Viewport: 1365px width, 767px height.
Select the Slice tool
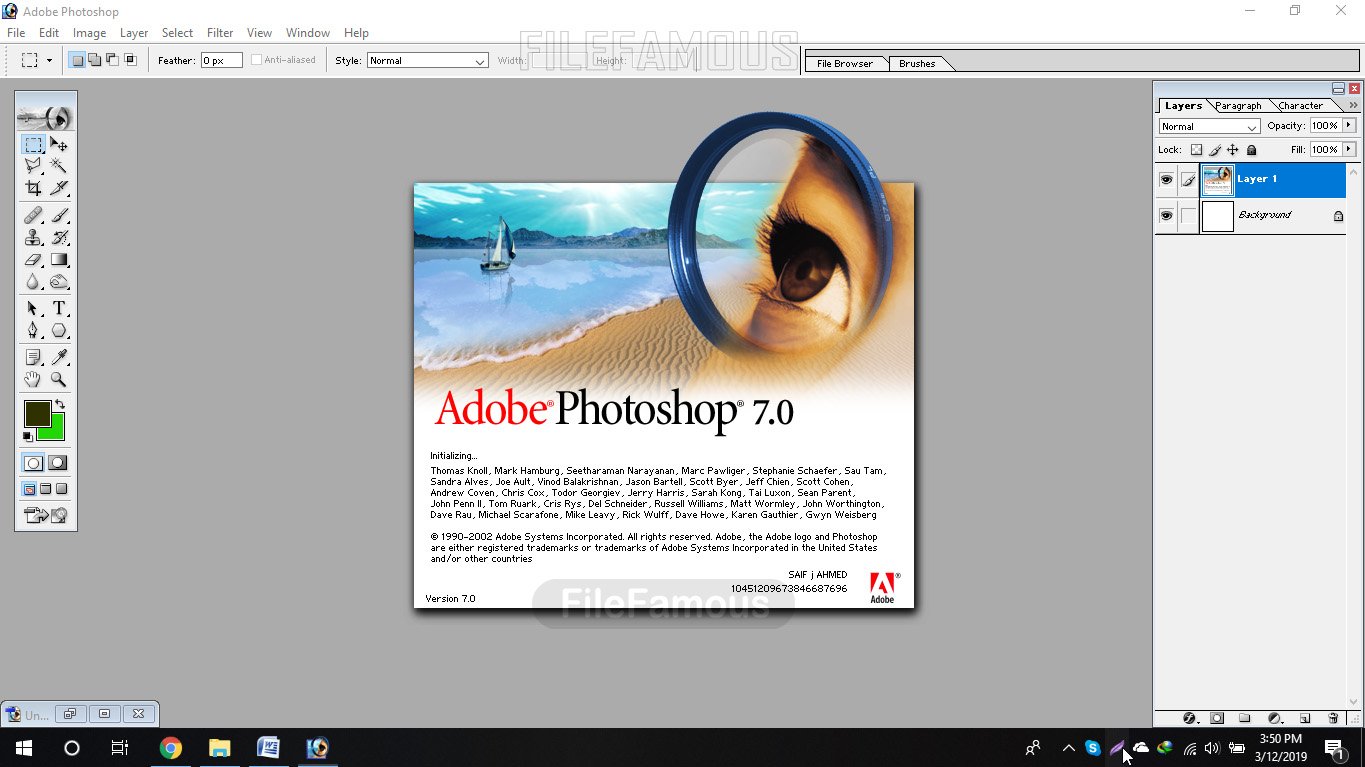tap(59, 188)
